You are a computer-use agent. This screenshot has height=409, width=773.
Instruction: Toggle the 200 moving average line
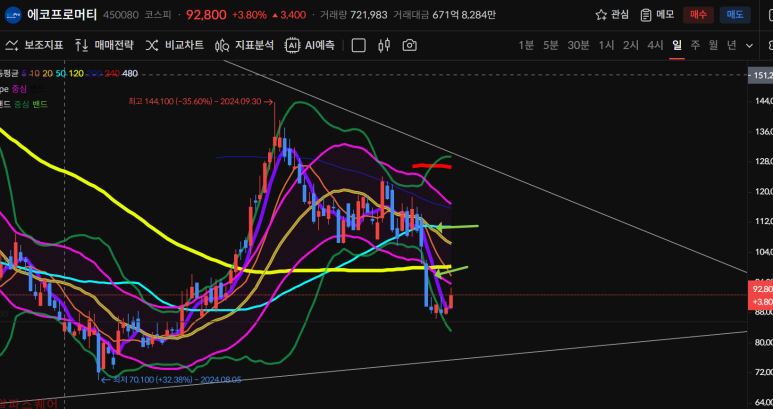coord(94,73)
